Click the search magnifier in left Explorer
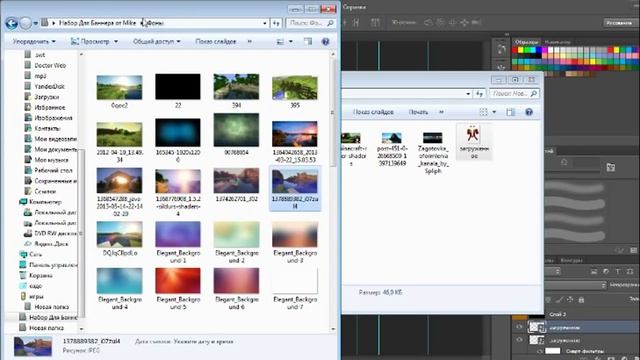The height and width of the screenshot is (360, 640). coord(330,23)
